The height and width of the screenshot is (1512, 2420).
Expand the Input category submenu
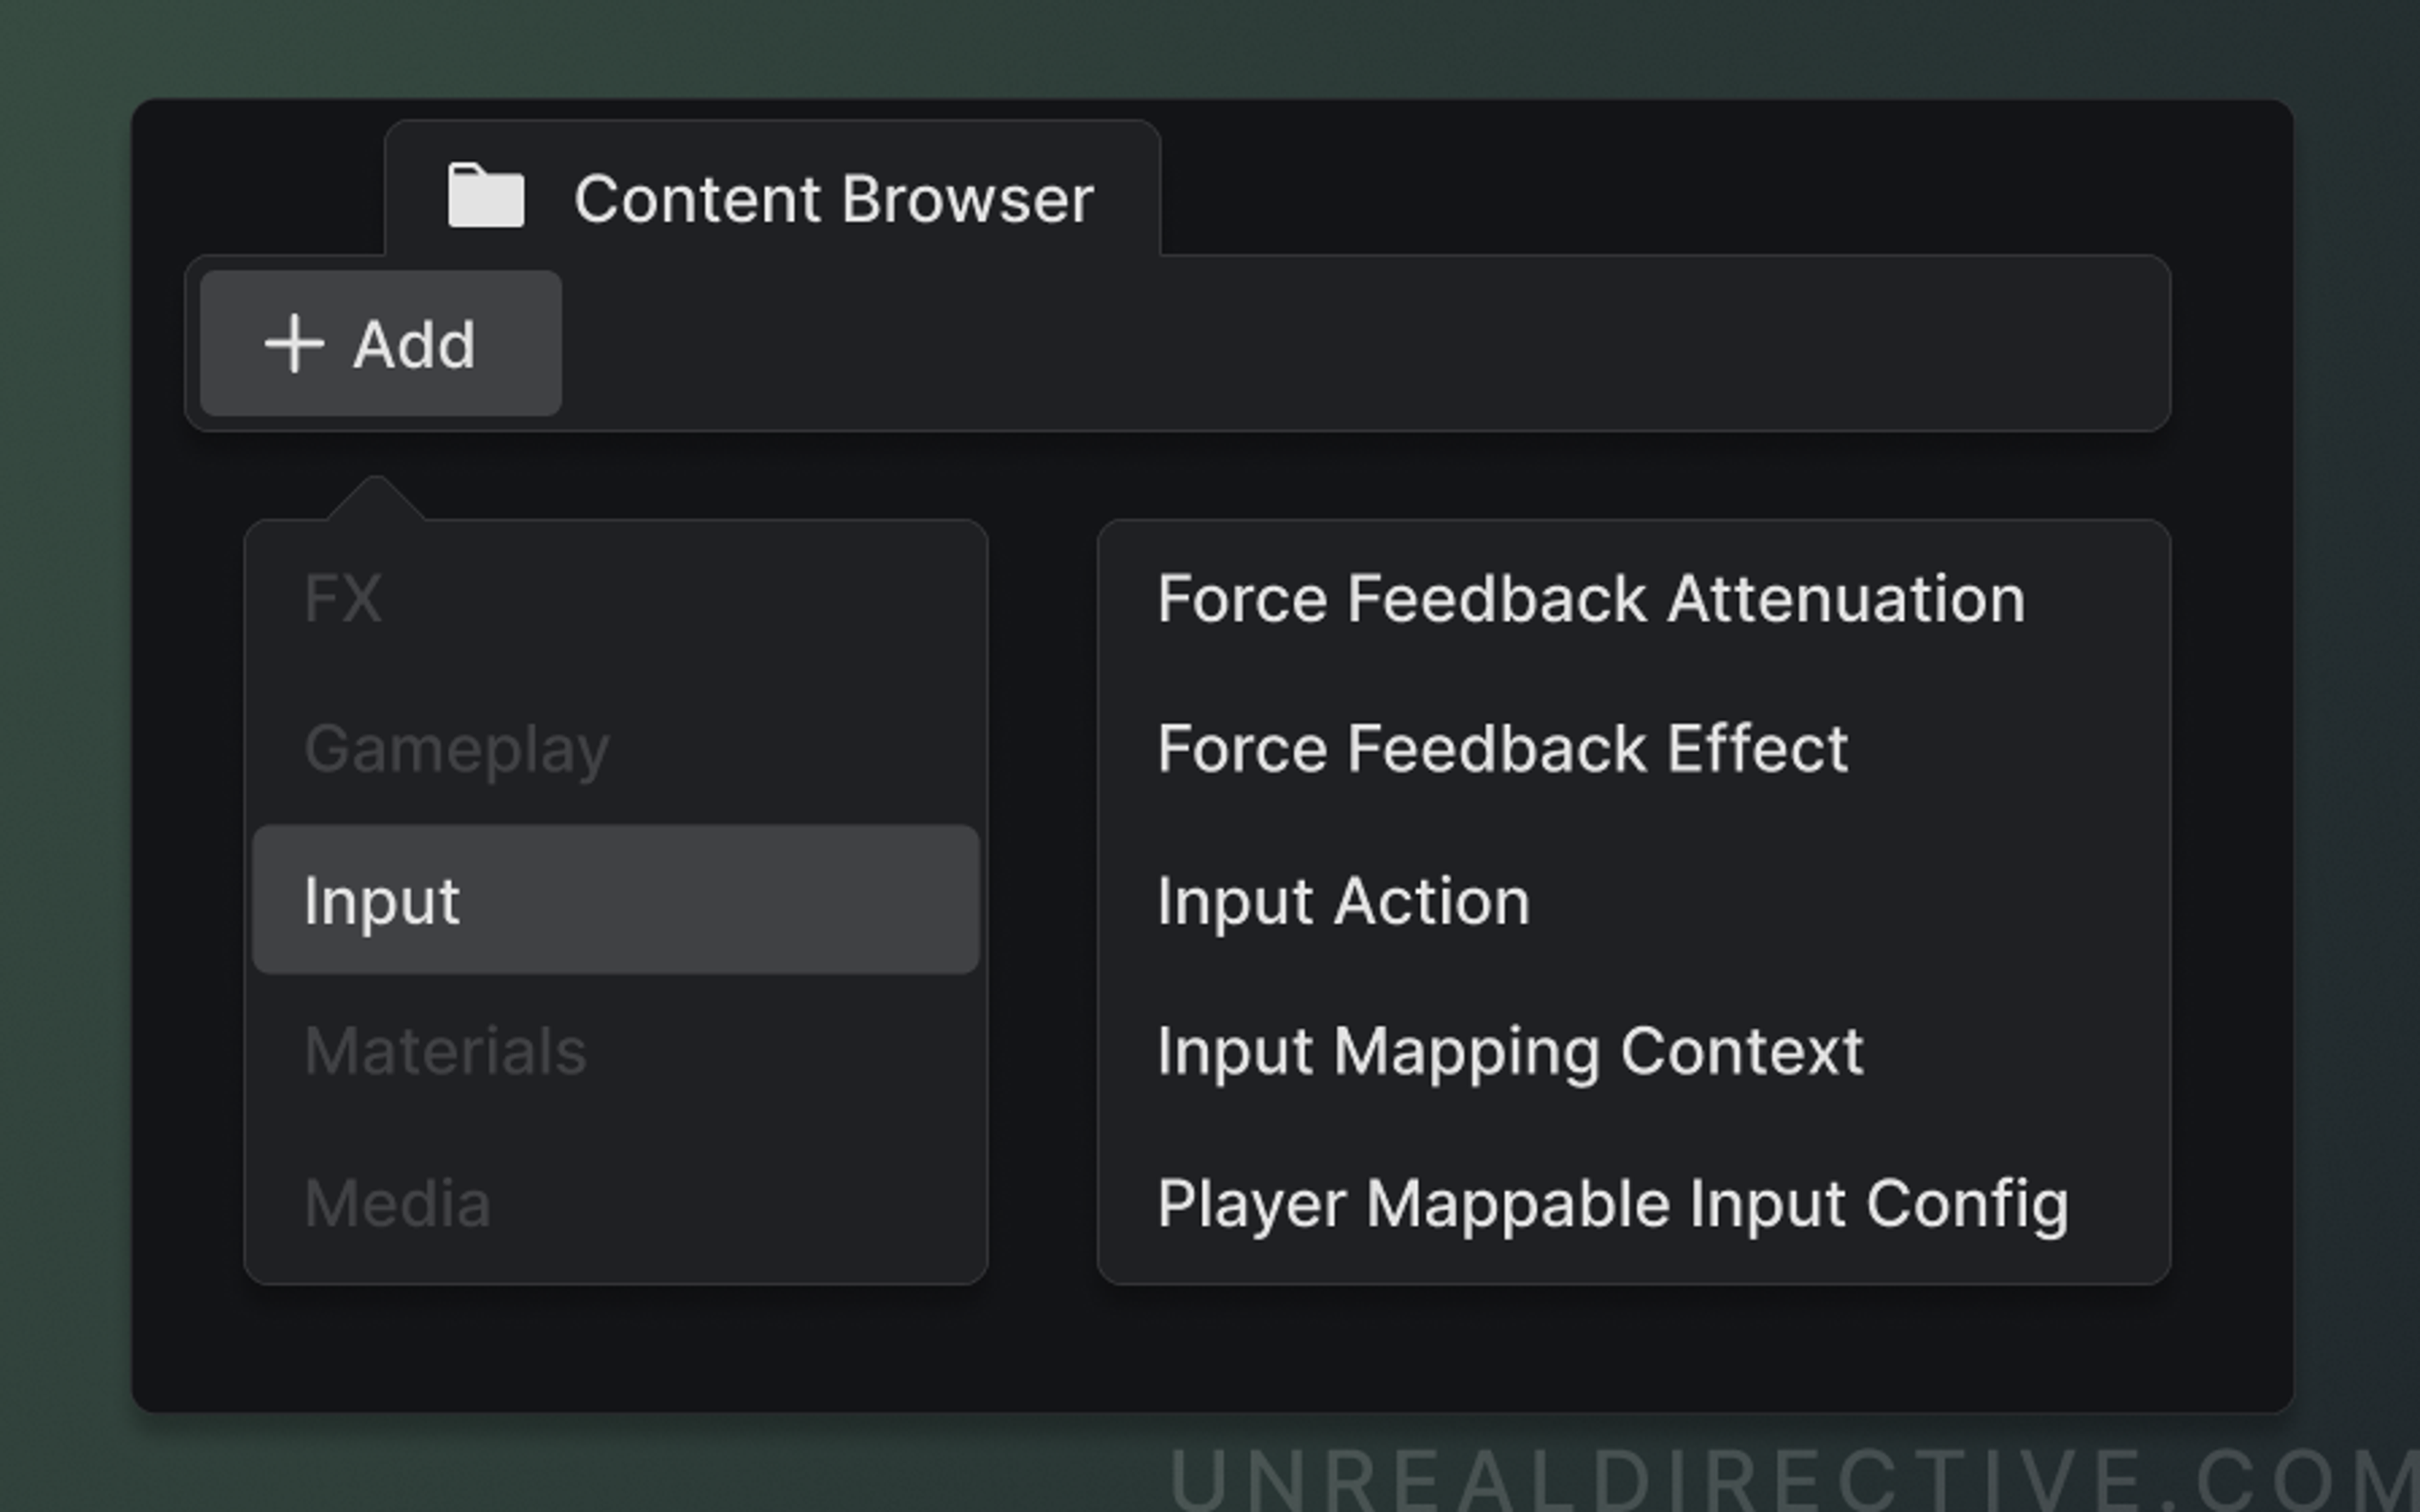(x=384, y=899)
